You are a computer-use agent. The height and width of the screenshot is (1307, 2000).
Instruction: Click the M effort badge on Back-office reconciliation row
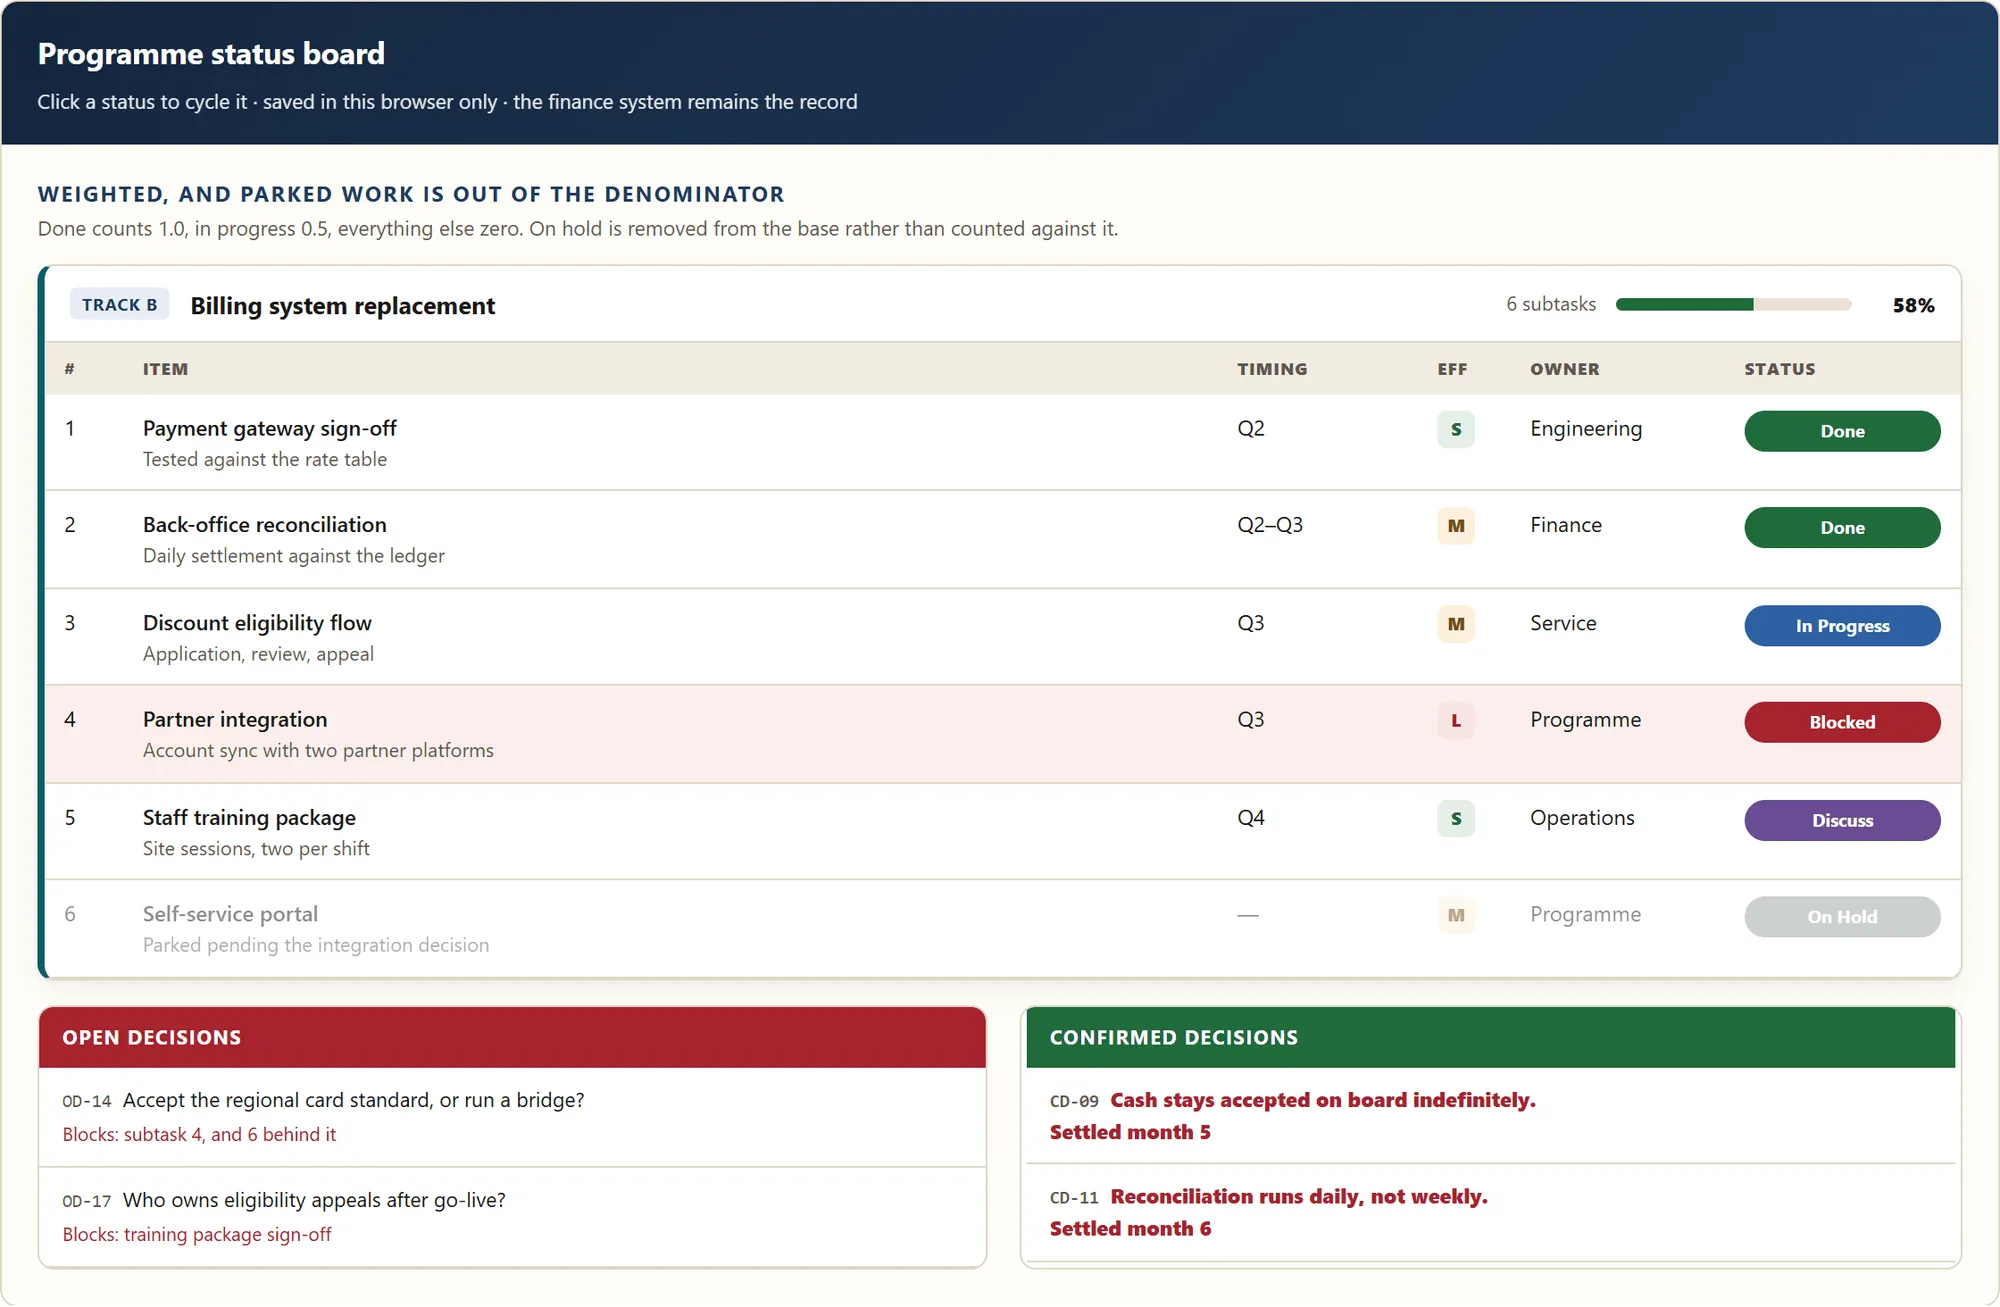click(1456, 526)
